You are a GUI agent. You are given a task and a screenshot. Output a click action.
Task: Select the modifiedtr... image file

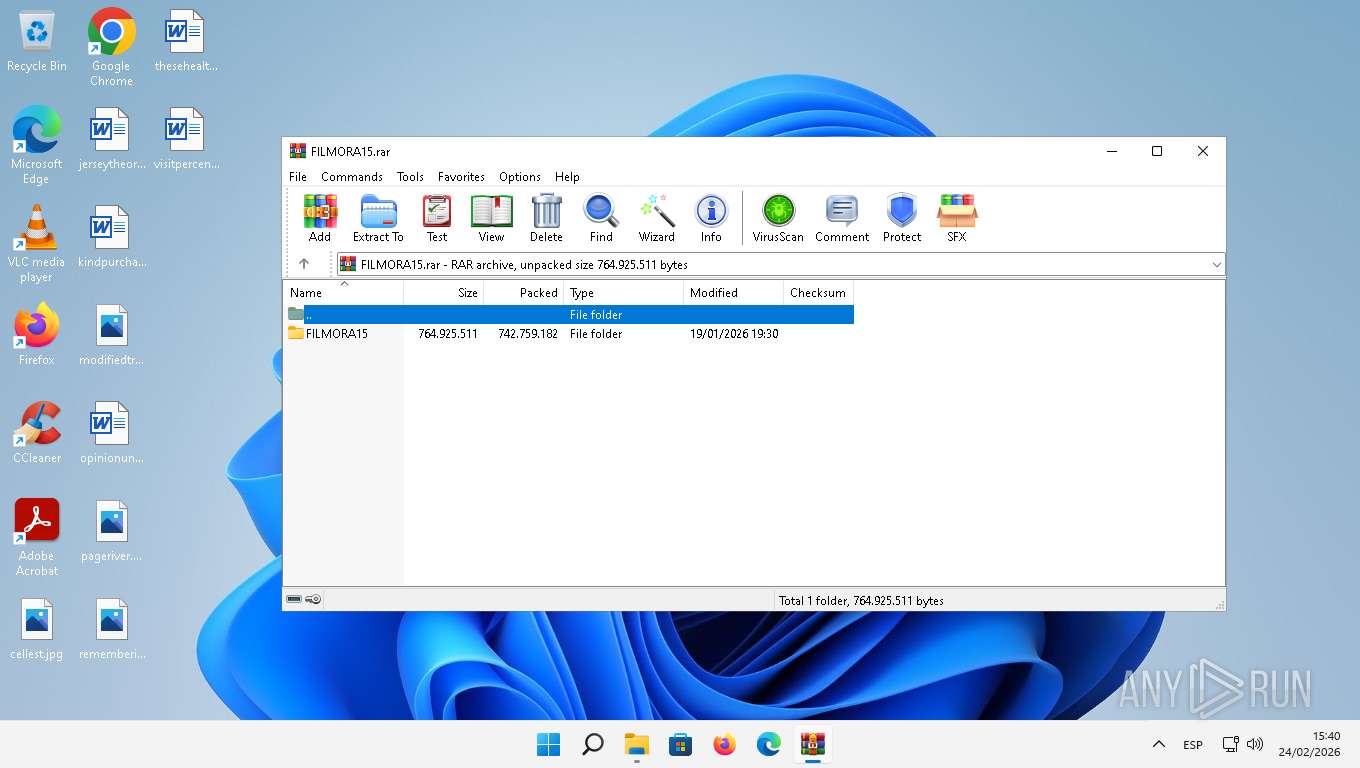coord(111,335)
